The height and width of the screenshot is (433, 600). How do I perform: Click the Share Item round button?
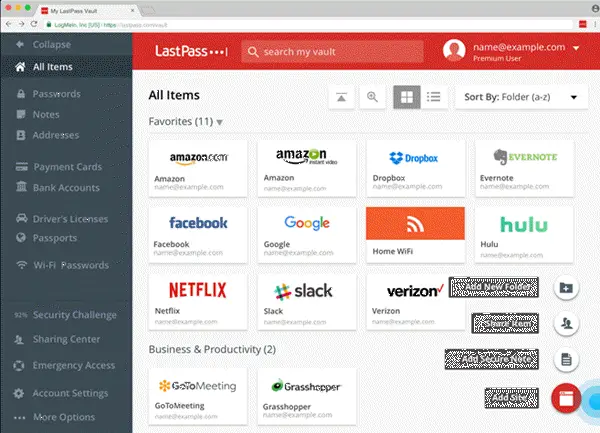tap(566, 324)
